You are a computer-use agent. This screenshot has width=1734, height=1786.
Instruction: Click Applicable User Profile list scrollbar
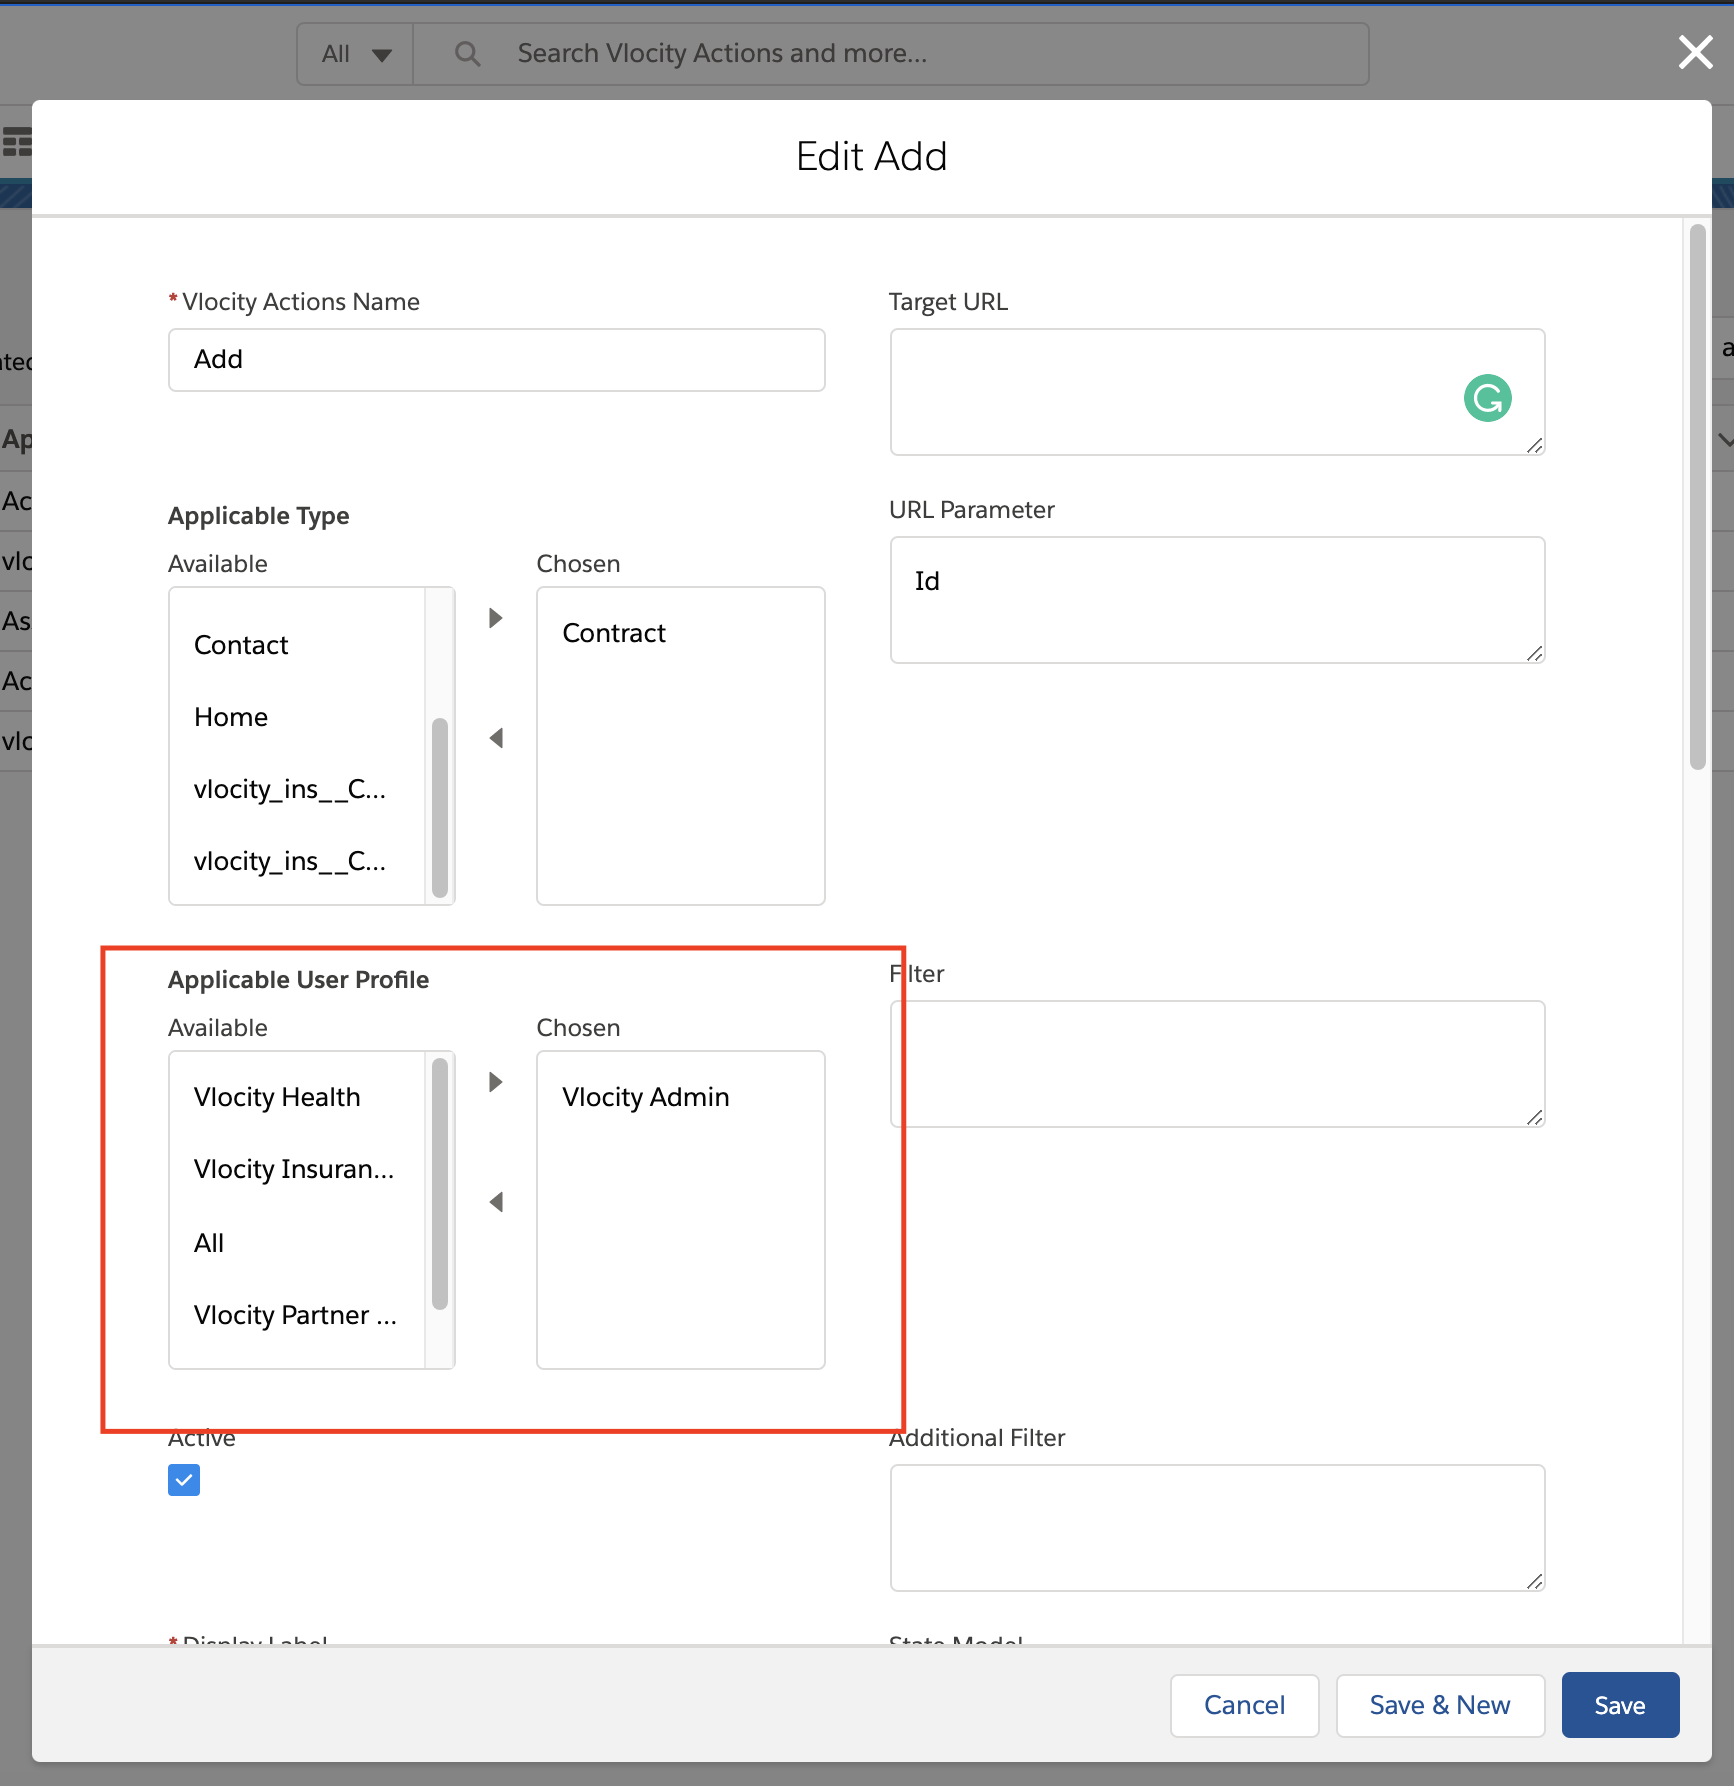[x=440, y=1184]
